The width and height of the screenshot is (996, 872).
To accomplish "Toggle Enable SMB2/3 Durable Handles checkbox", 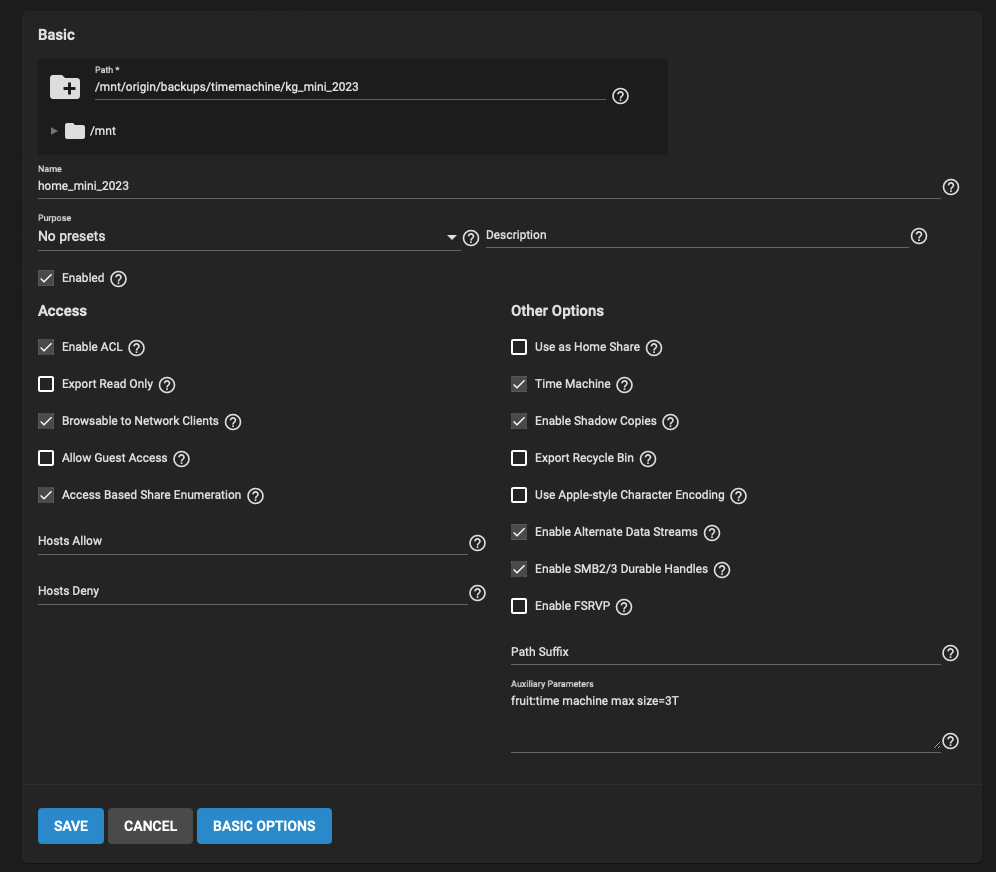I will [x=519, y=568].
